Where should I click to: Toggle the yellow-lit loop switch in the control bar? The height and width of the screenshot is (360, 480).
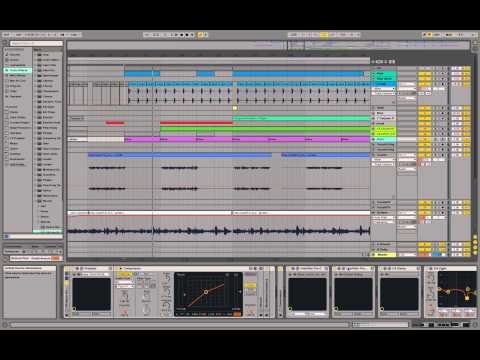coord(324,35)
